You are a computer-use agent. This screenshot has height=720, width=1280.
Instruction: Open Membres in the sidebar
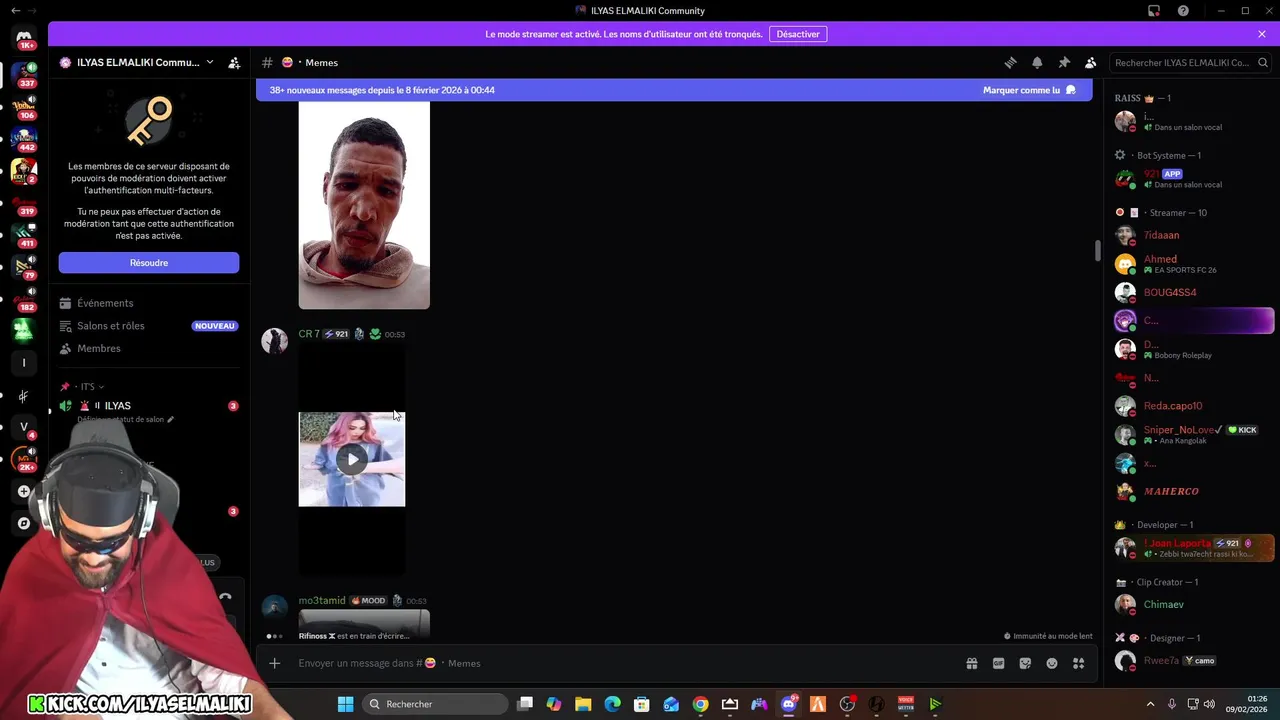pyautogui.click(x=149, y=349)
